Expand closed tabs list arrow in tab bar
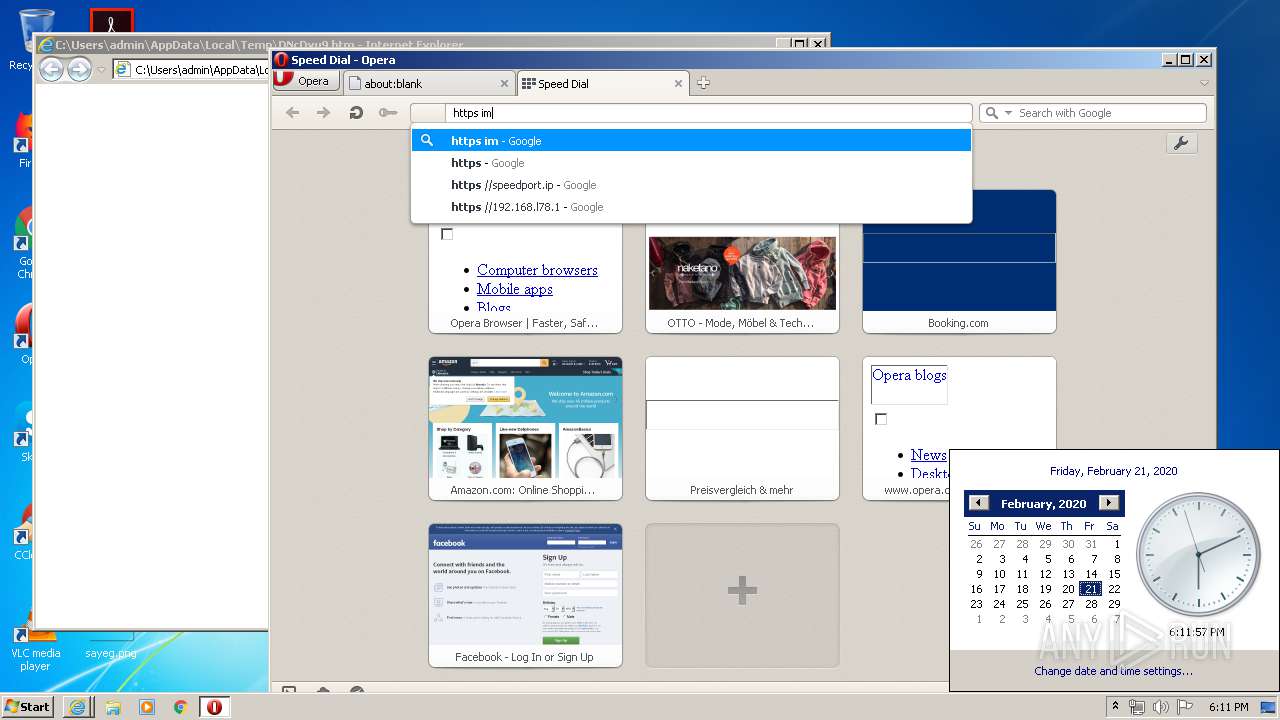This screenshot has height=720, width=1280. (1204, 83)
